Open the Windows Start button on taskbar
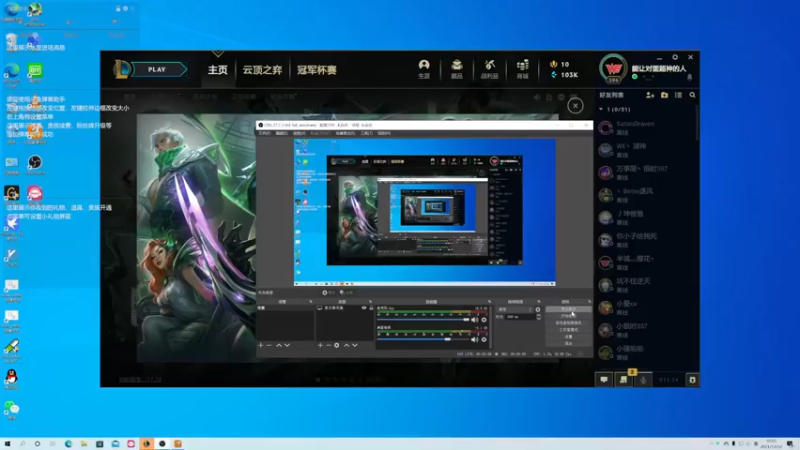Screen dimensions: 800x450 pos(7,444)
